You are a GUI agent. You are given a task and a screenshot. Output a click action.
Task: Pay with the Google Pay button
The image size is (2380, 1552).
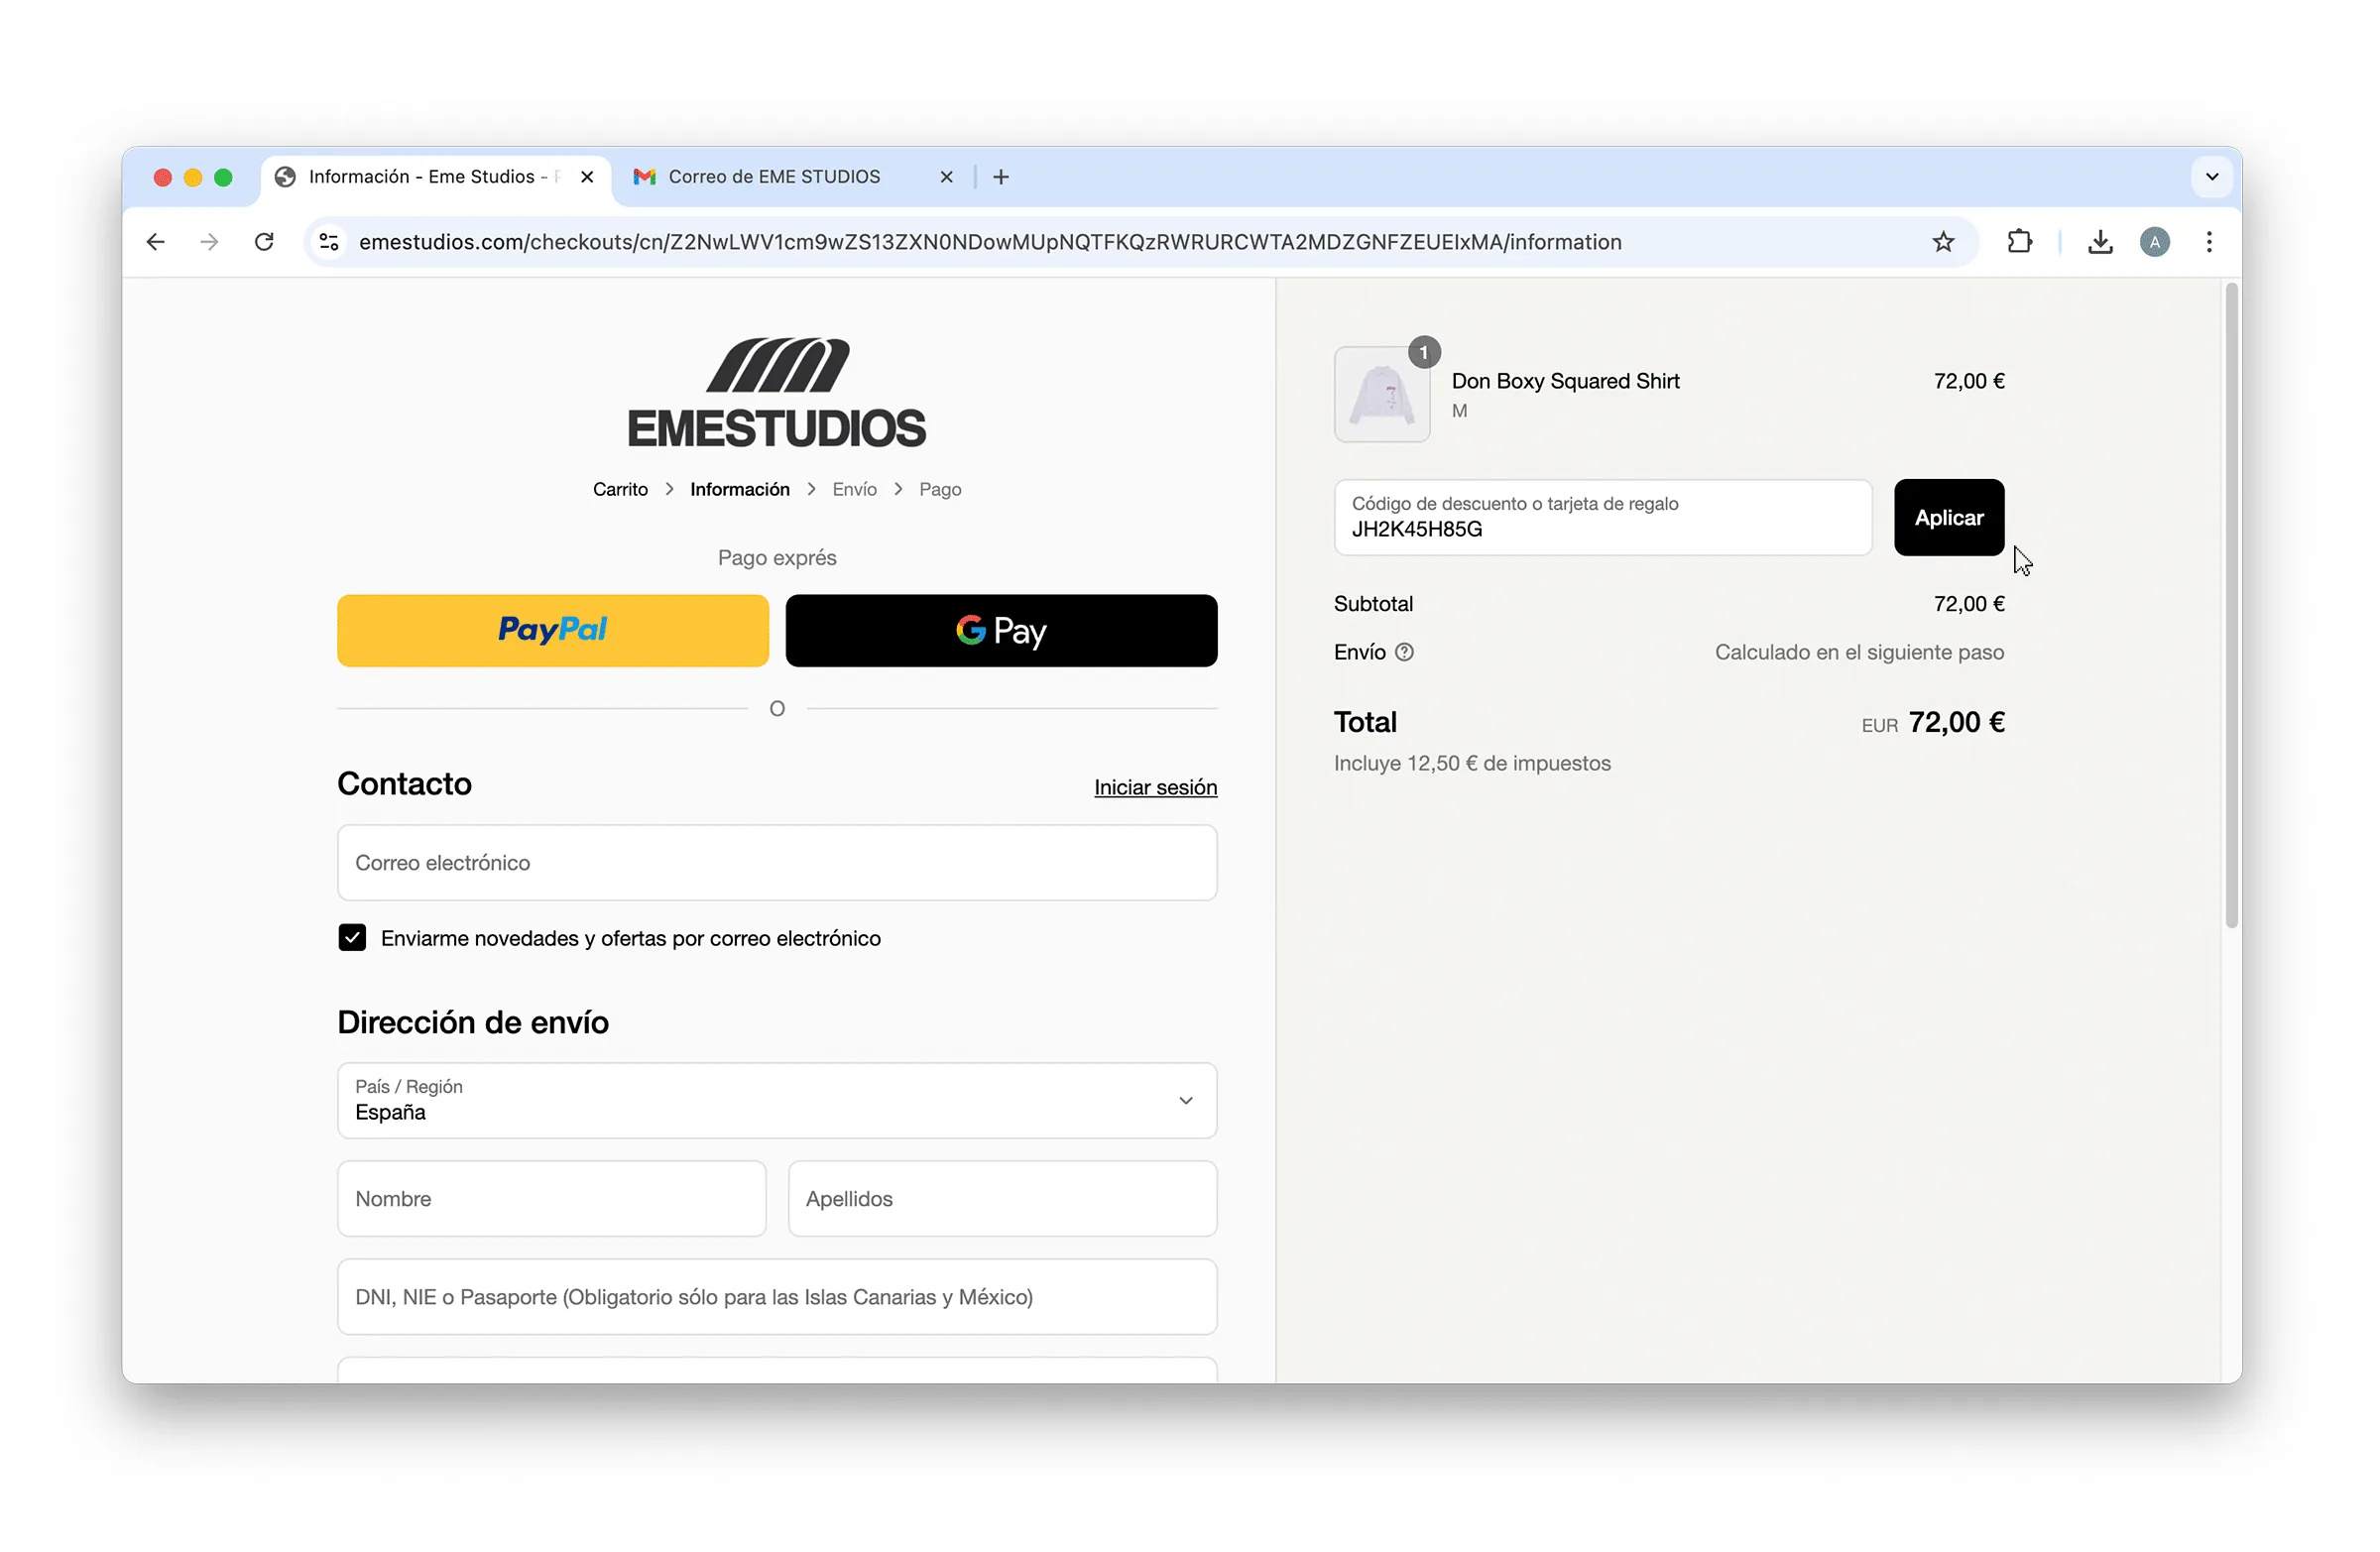[1001, 631]
